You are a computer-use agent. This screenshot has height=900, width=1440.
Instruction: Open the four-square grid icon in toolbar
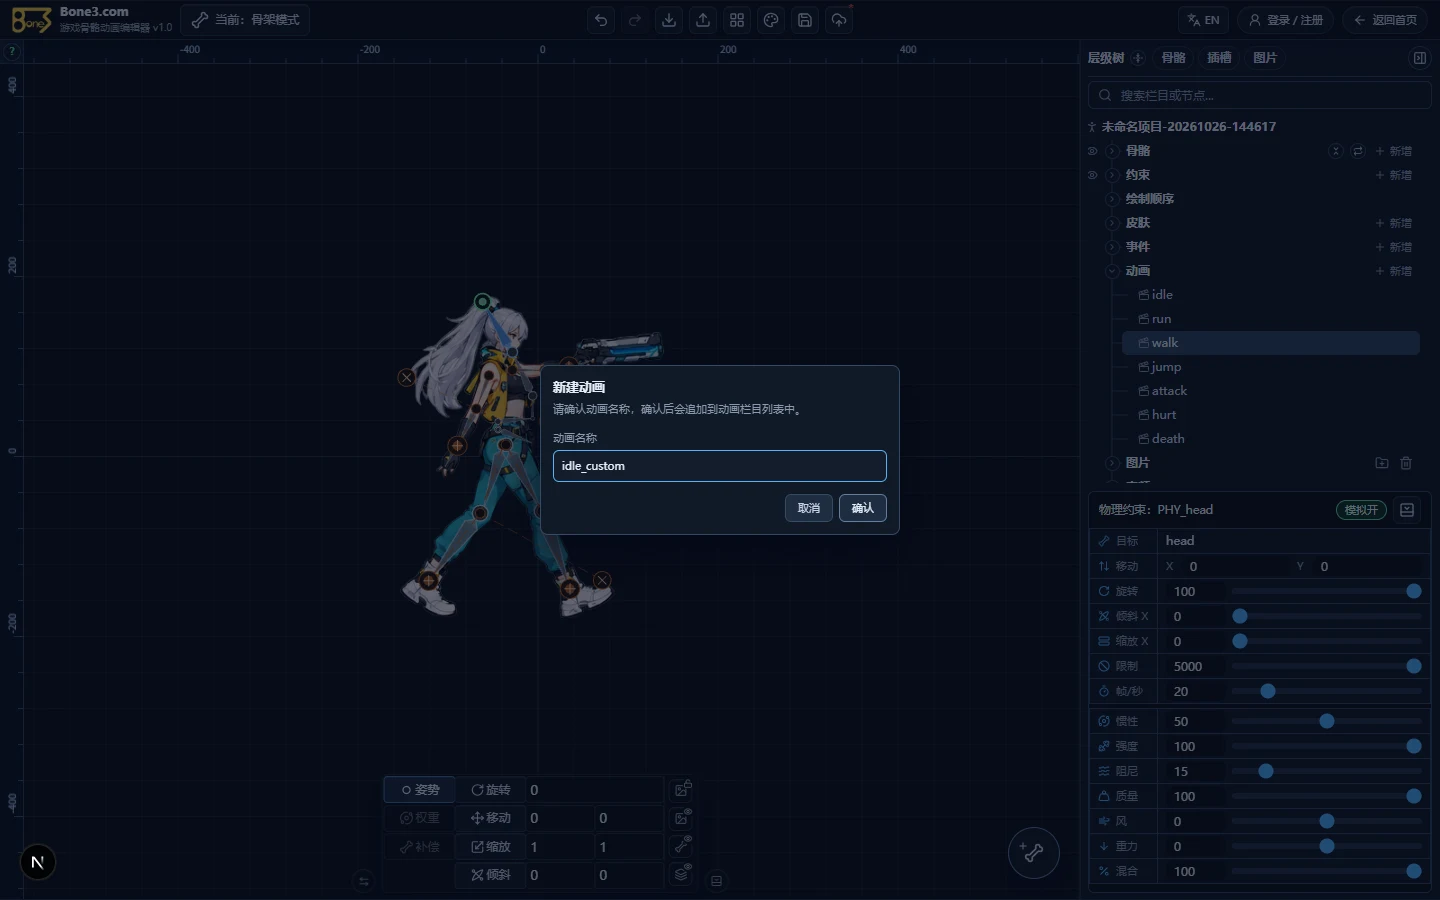coord(737,20)
